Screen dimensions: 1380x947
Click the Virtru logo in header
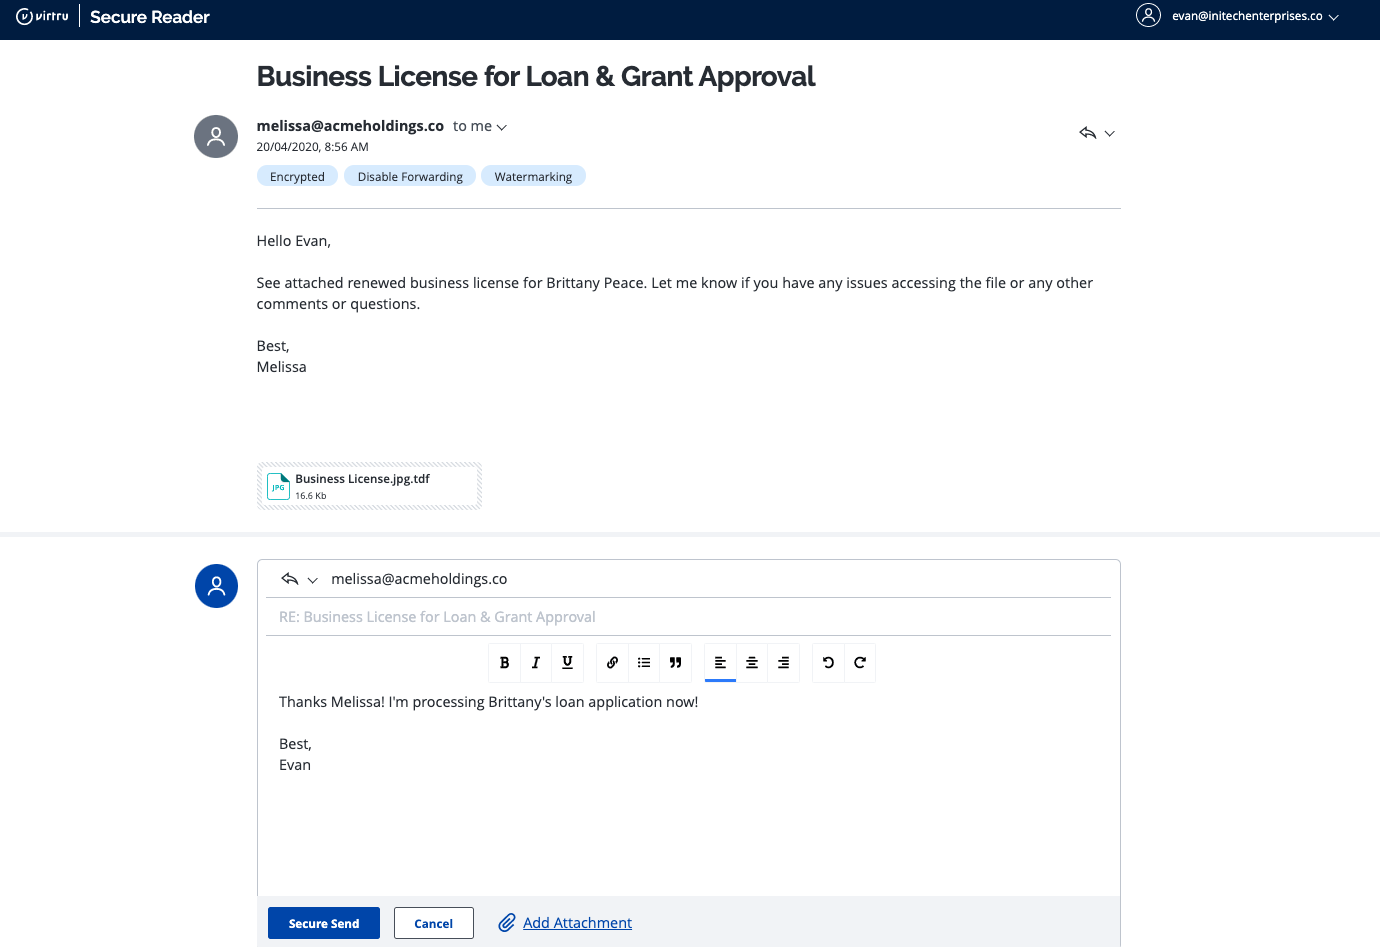43,16
